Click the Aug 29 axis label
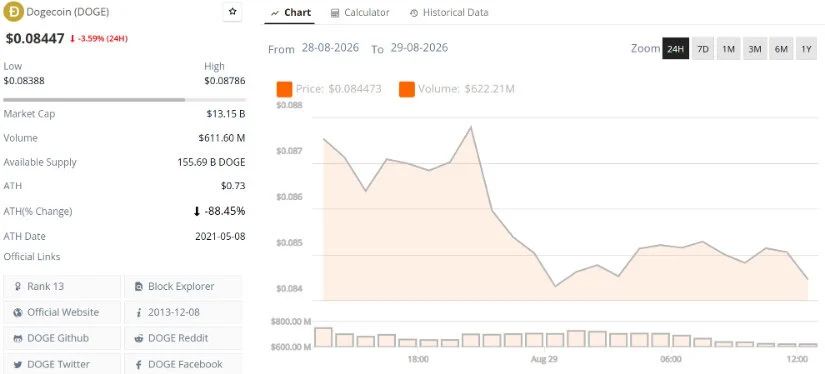825x374 pixels. 545,360
